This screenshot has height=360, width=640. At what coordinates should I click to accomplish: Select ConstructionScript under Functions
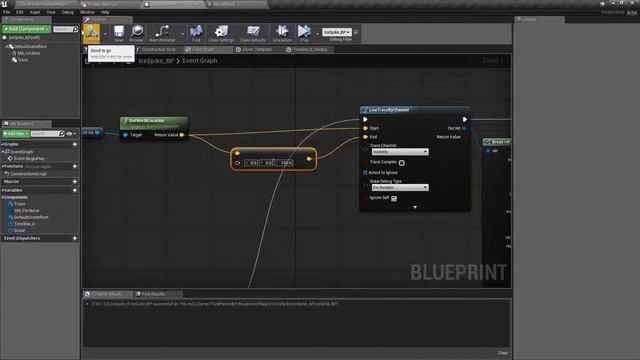[28, 174]
